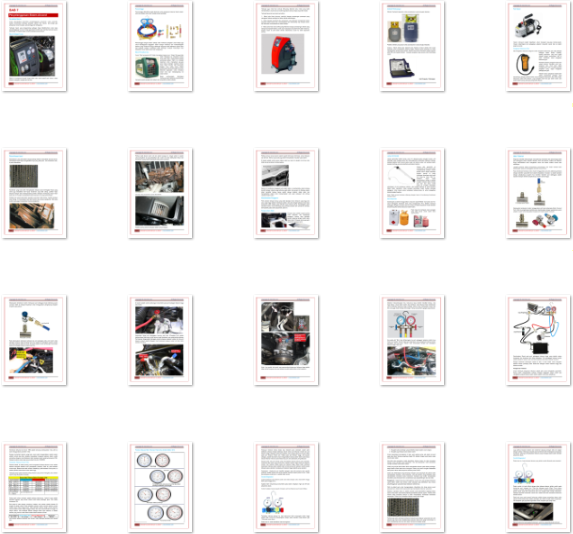This screenshot has width=573, height=534.
Task: Open the first page thumbnail with red chapter title
Action: point(34,46)
